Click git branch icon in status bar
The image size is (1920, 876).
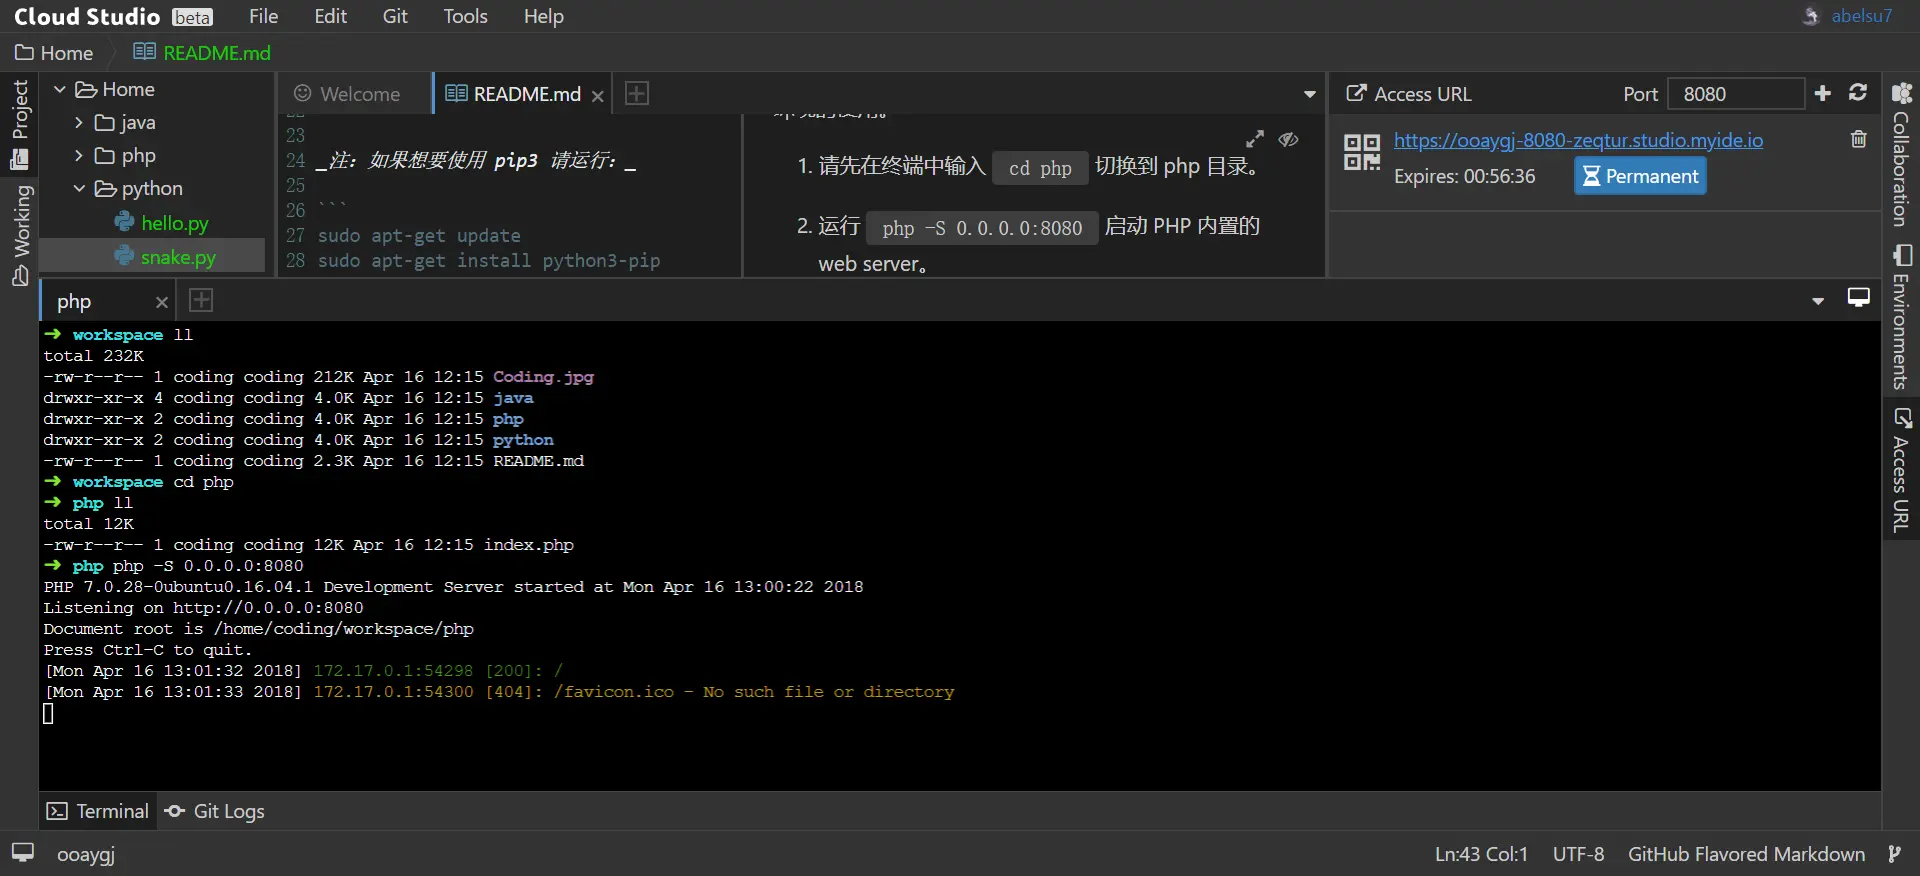(x=1894, y=854)
